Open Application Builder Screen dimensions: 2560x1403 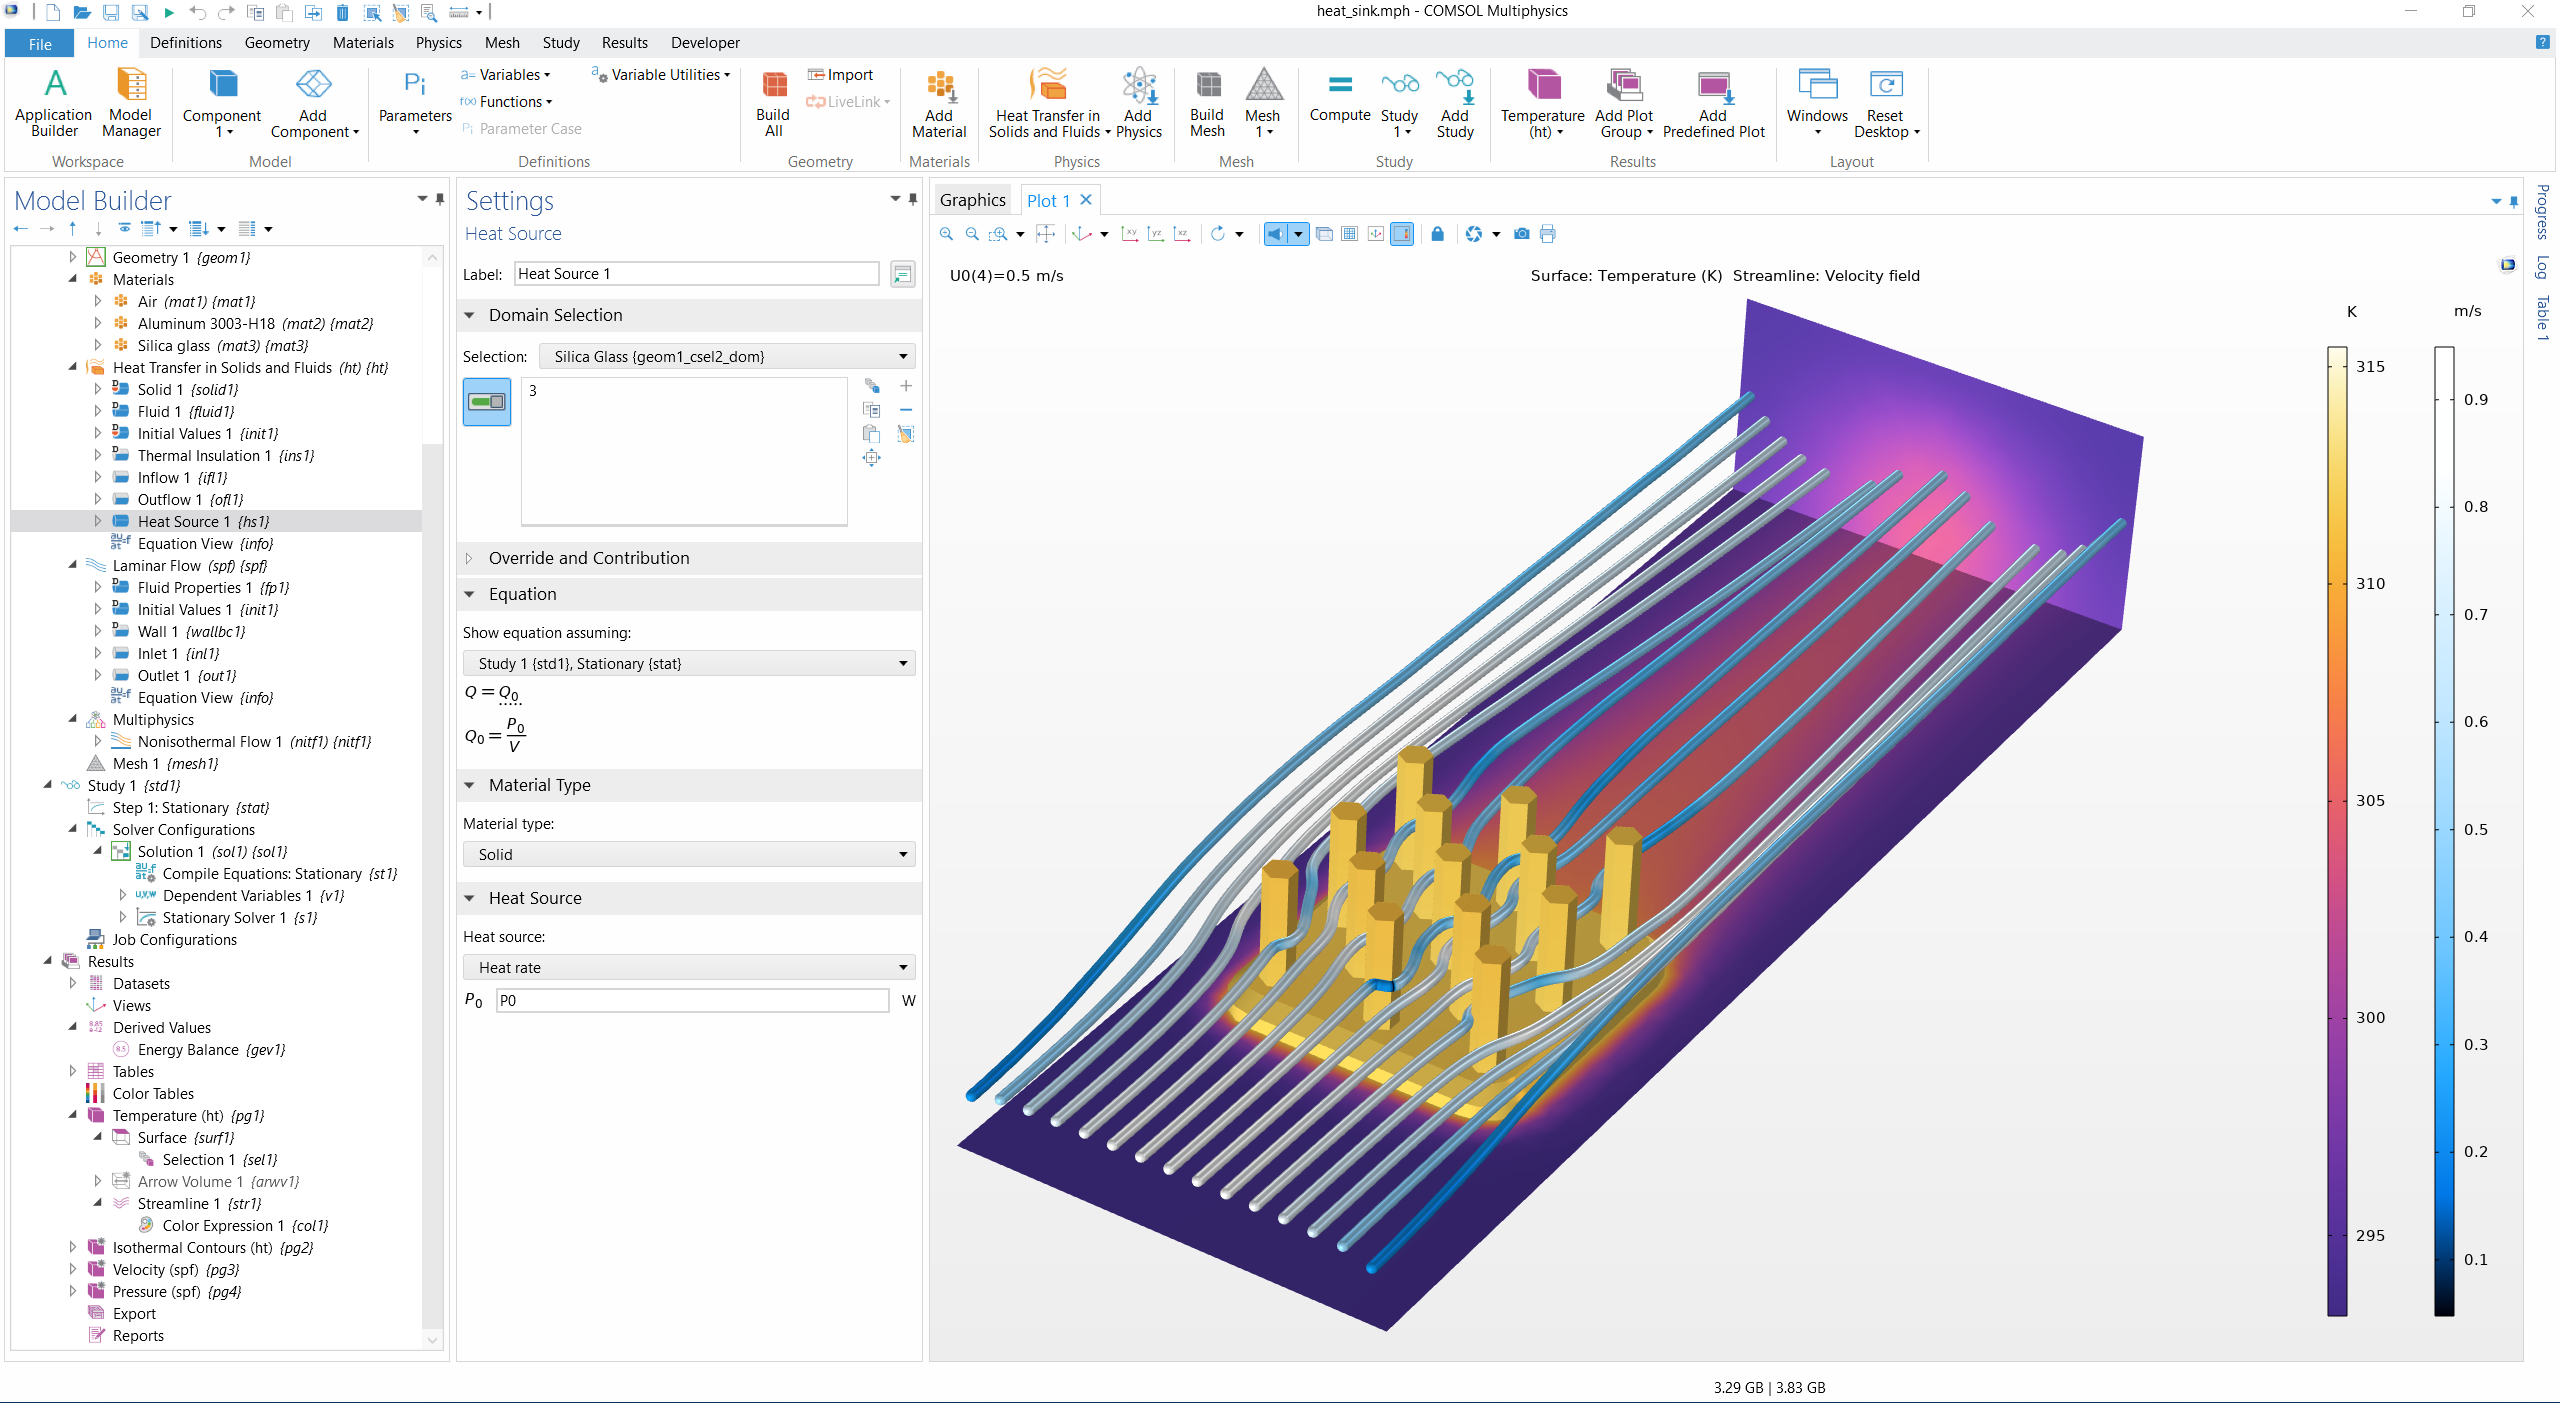coord(54,102)
